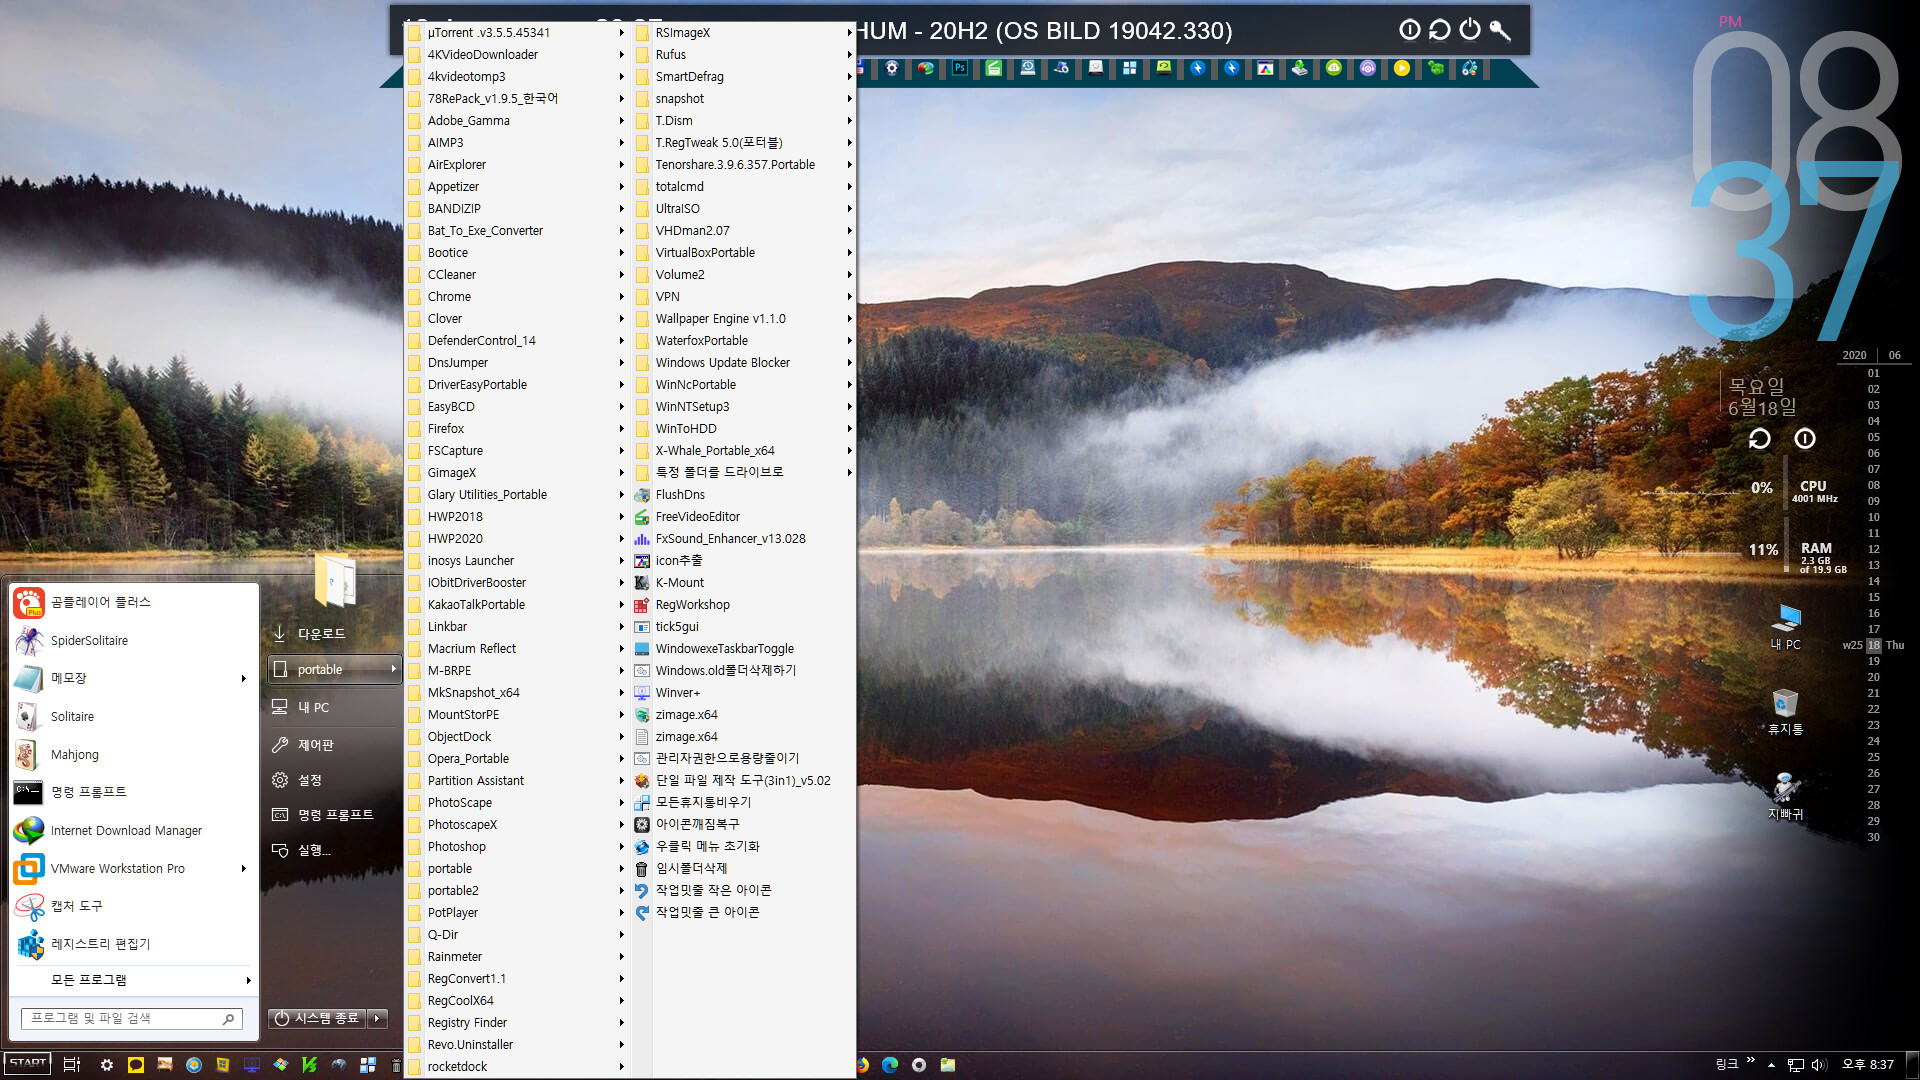The image size is (1920, 1080).
Task: Open the 명령 프롬프트 entry in left pane
Action: click(134, 792)
